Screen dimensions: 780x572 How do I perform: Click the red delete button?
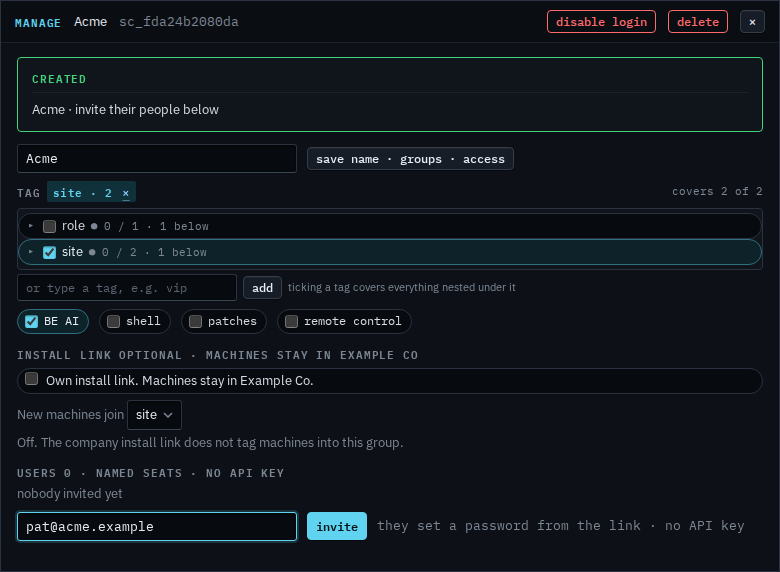697,22
